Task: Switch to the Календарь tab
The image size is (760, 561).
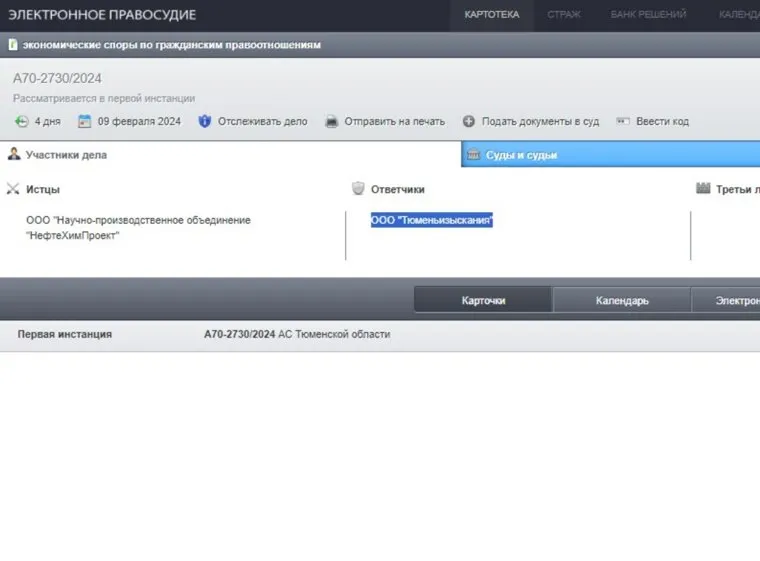Action: (x=622, y=300)
